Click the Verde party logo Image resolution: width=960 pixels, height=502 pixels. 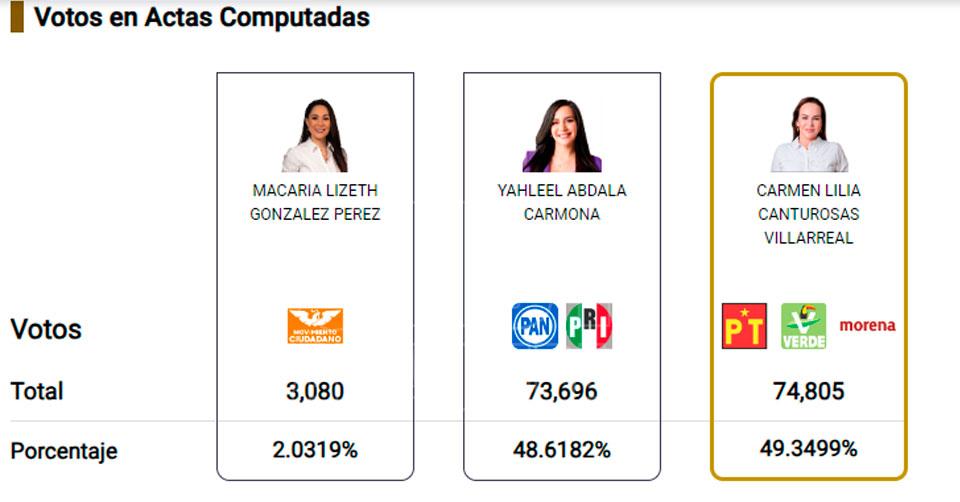pos(804,326)
